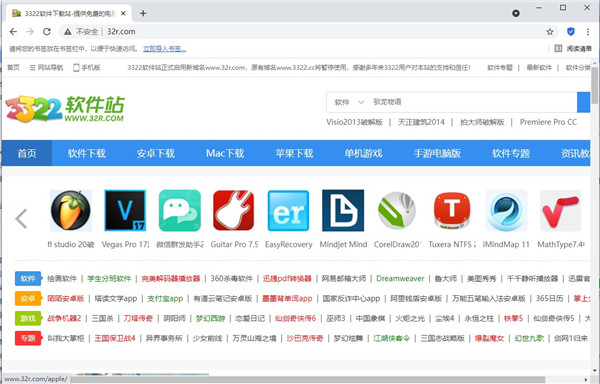Reload the page with the refresh icon
Image resolution: width=600 pixels, height=384 pixels.
[x=47, y=32]
